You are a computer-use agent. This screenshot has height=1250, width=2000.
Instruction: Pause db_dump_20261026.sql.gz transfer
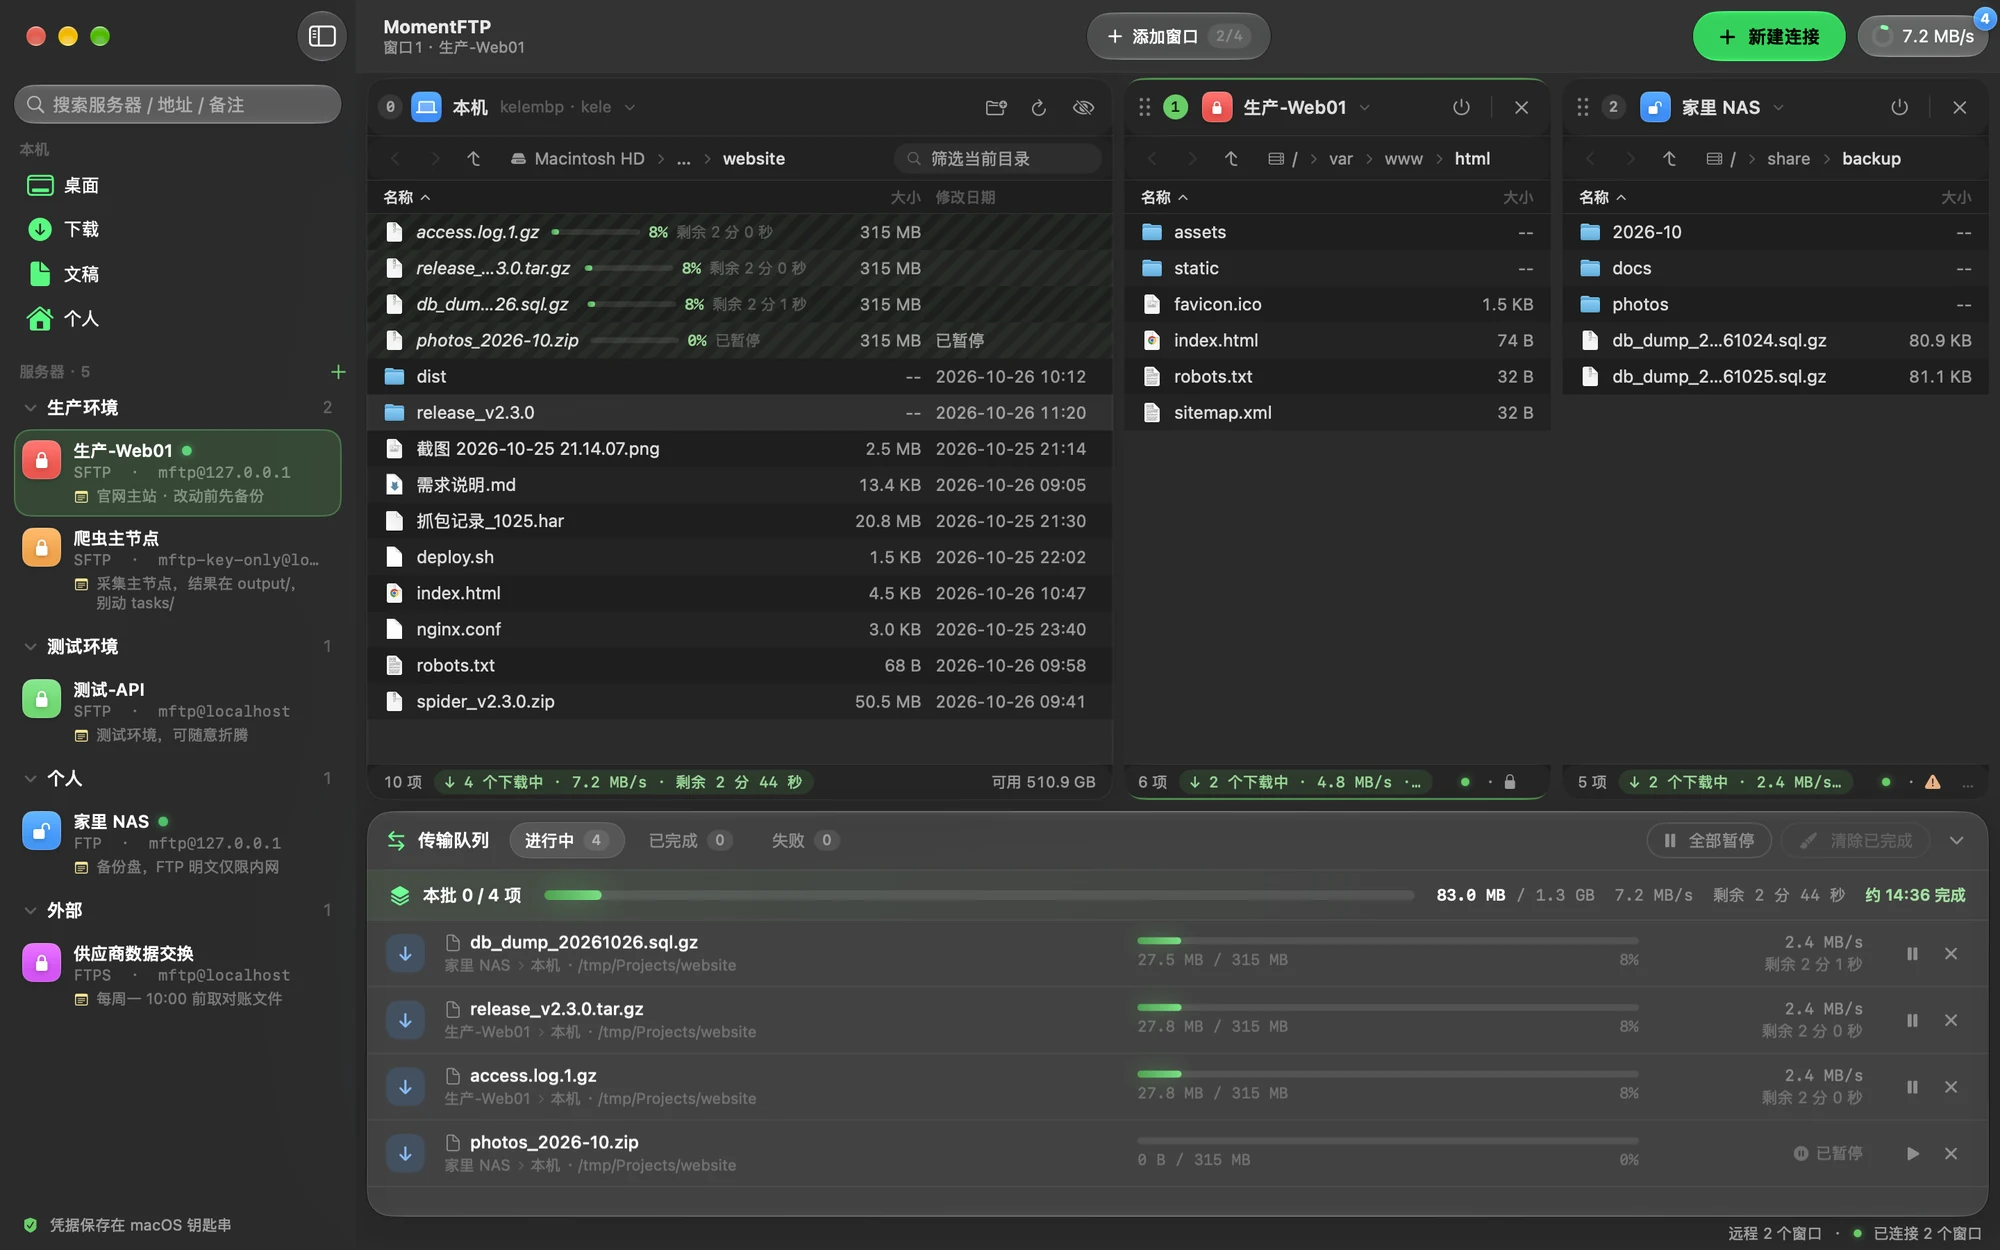1912,954
